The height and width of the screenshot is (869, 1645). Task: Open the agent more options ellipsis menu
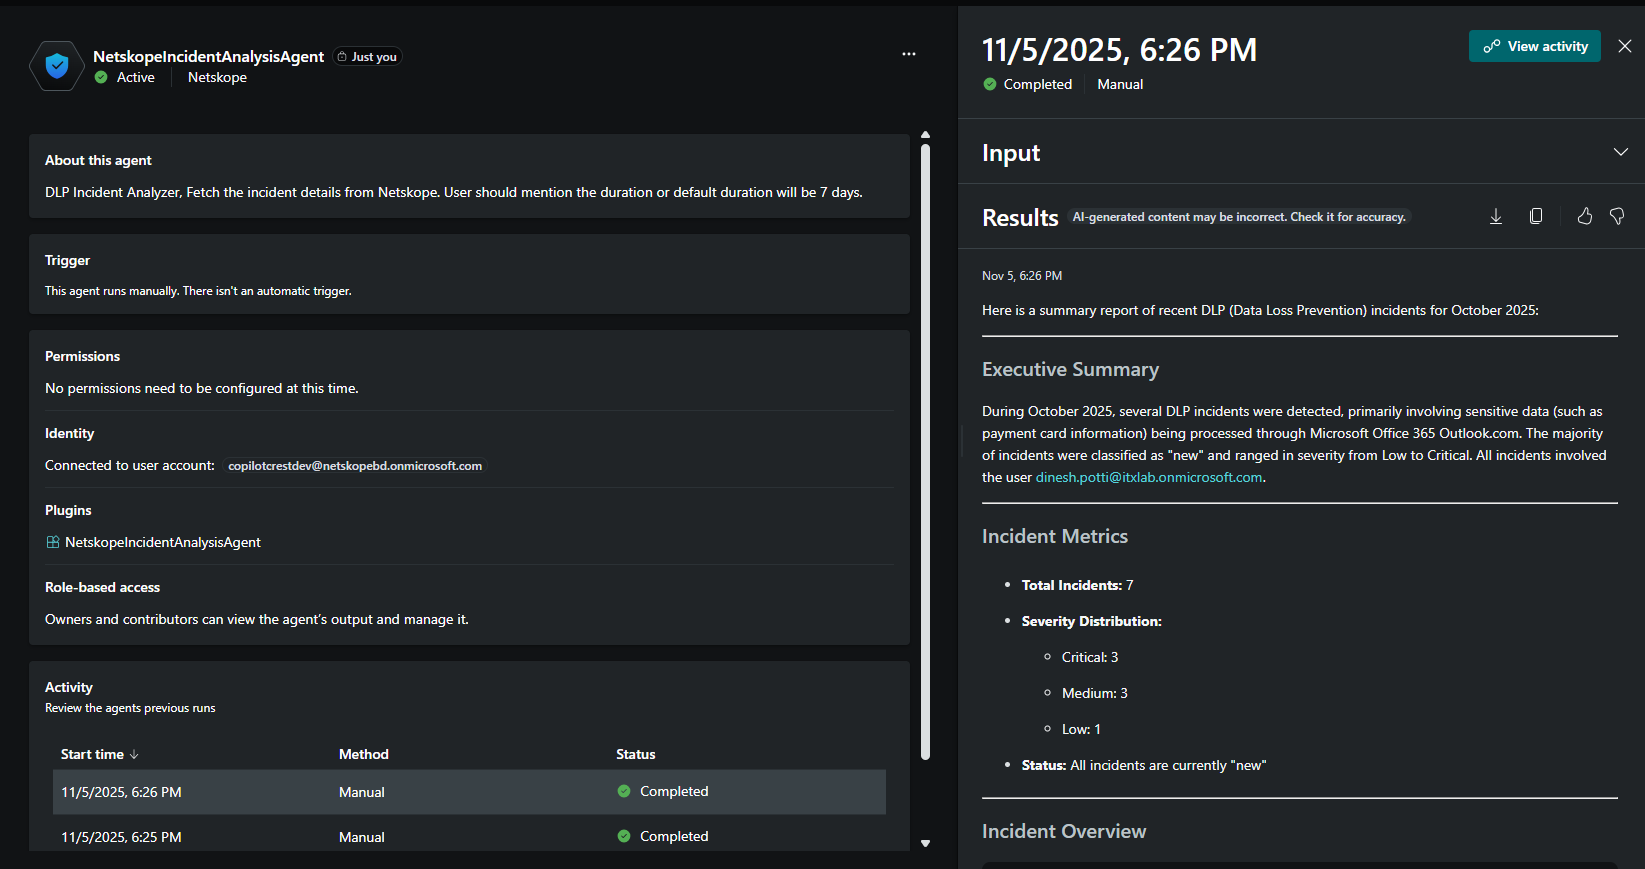pyautogui.click(x=909, y=54)
